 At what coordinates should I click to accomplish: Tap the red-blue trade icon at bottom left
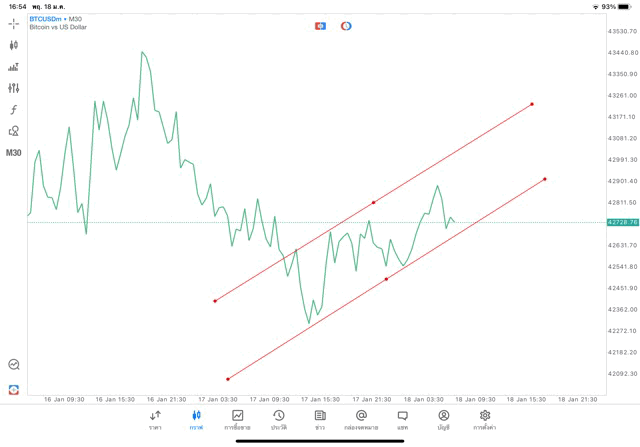coord(14,389)
